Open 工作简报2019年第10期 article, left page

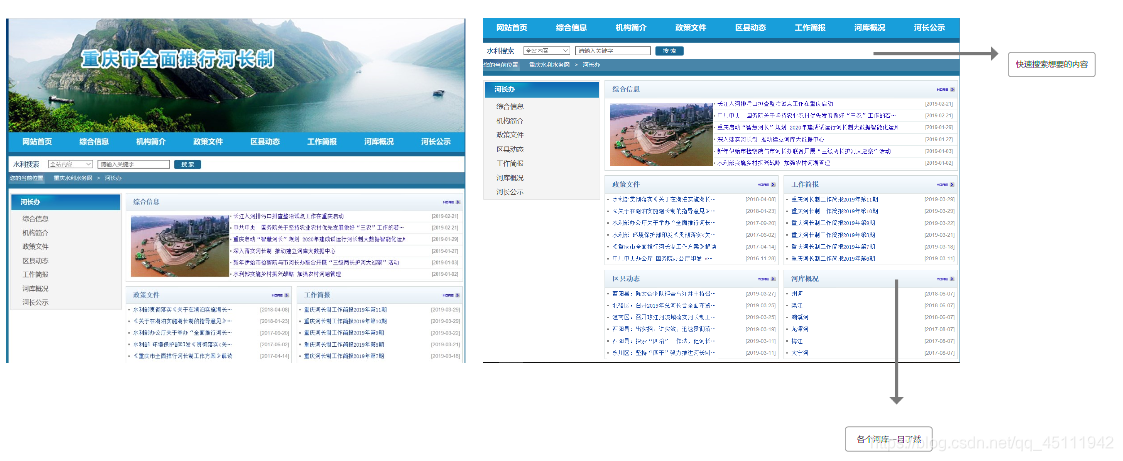coord(346,321)
